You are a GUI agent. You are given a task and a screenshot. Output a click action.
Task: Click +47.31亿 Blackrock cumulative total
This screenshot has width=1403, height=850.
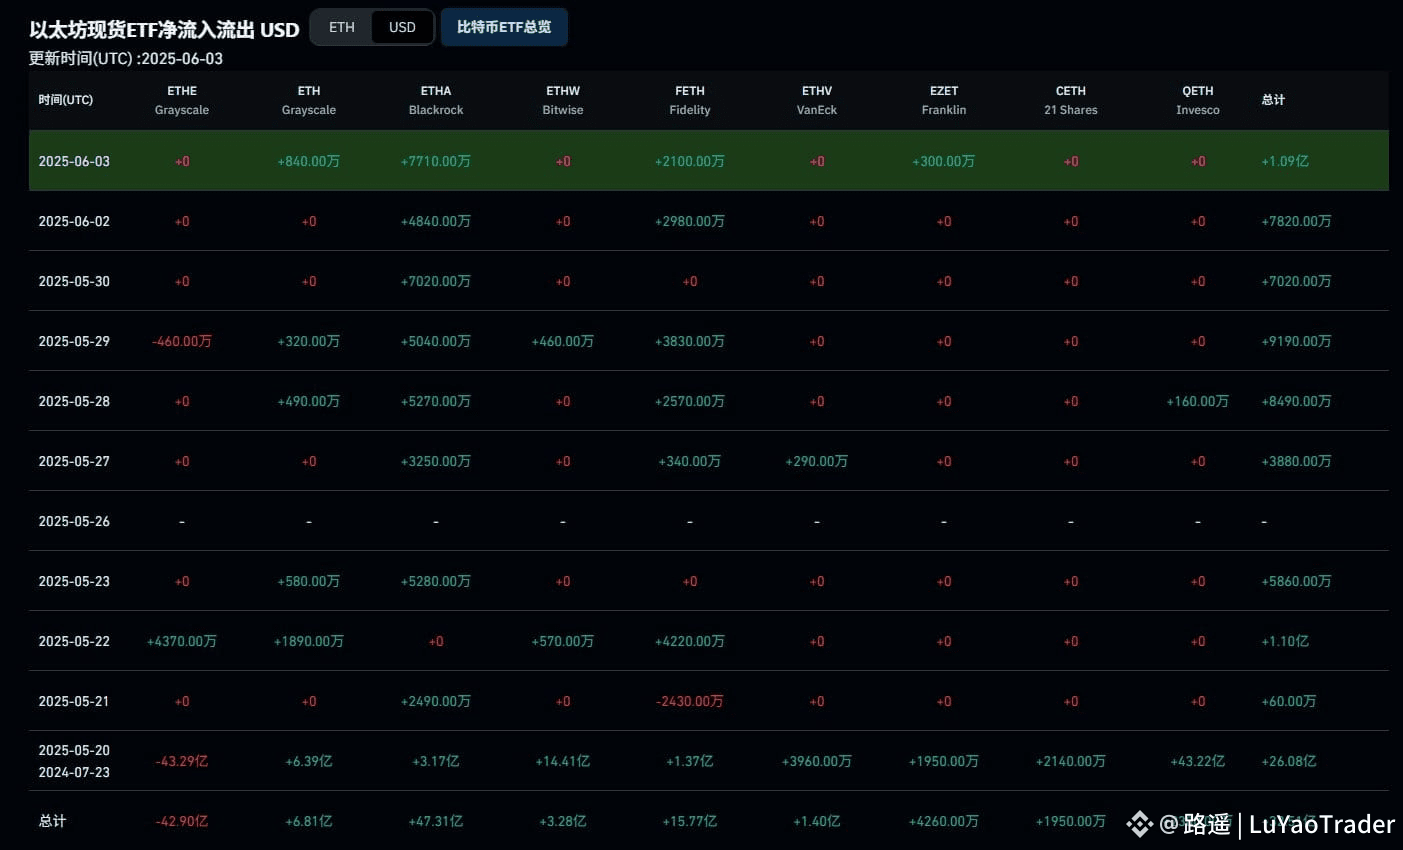click(x=436, y=821)
